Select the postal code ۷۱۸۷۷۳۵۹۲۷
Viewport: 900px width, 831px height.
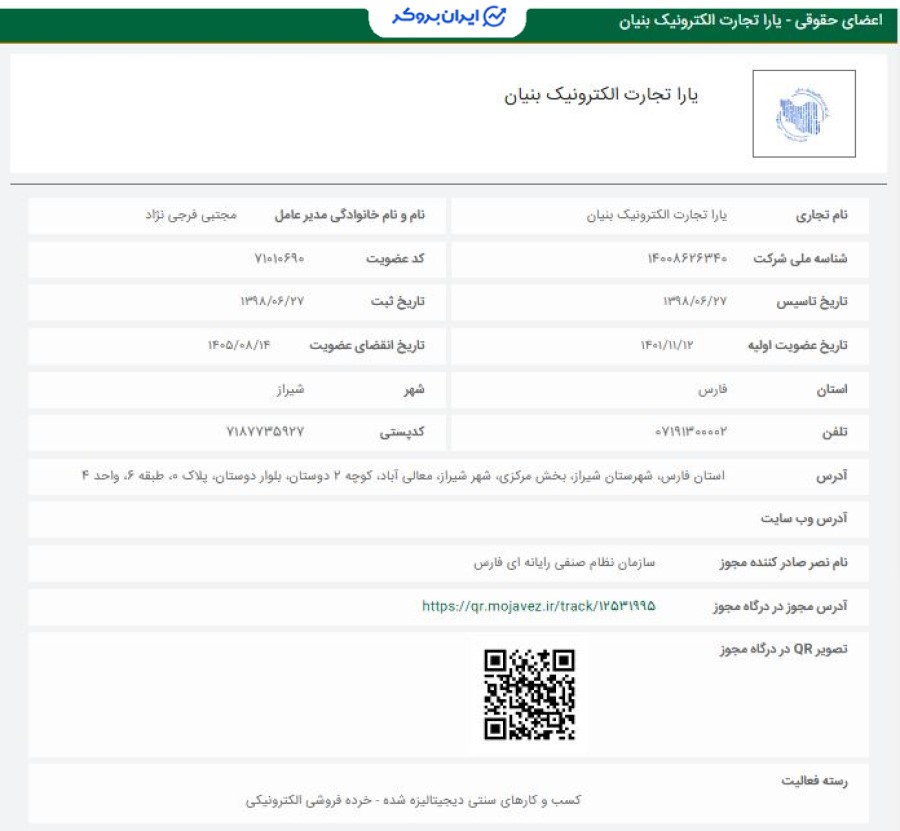tap(265, 431)
